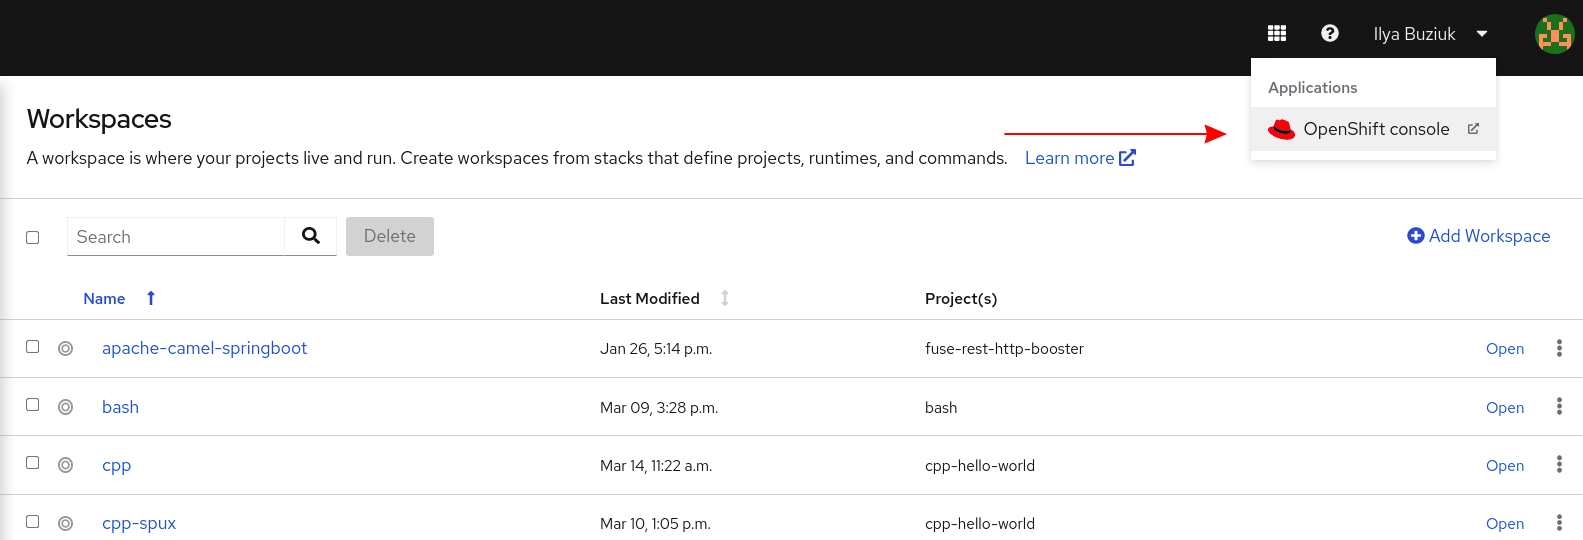Screen dimensions: 1583x540
Task: Click the user avatar image
Action: pos(1554,34)
